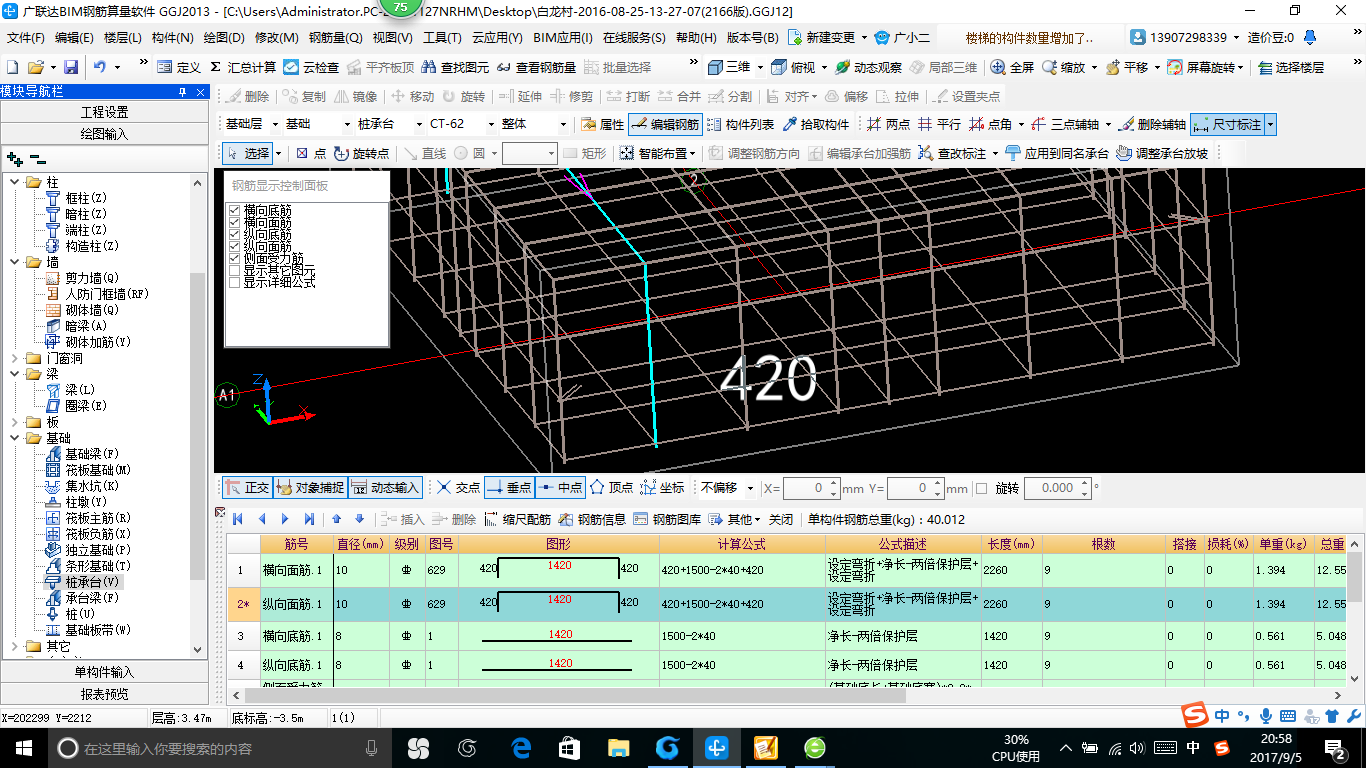Select 两点 two-point axis tool
Viewport: 1366px width, 768px height.
pos(889,125)
